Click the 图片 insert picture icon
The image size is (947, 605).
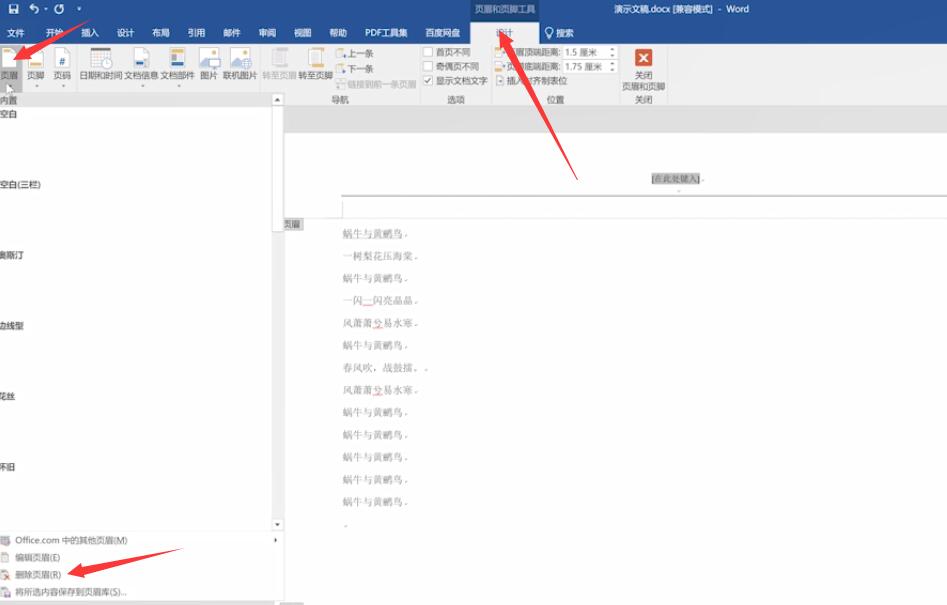pyautogui.click(x=209, y=58)
